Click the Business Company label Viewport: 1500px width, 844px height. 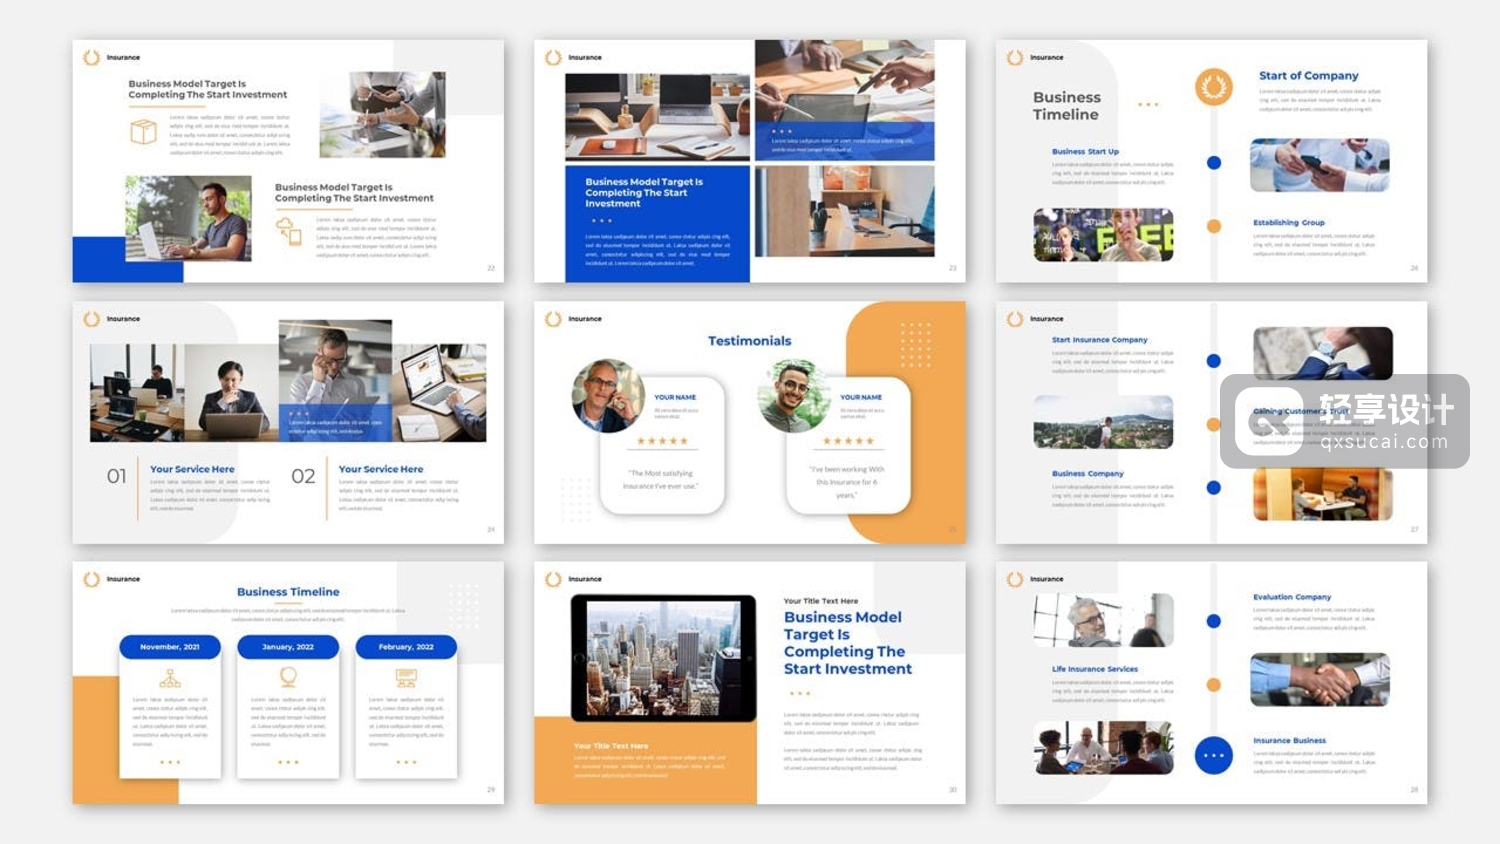pos(1088,474)
